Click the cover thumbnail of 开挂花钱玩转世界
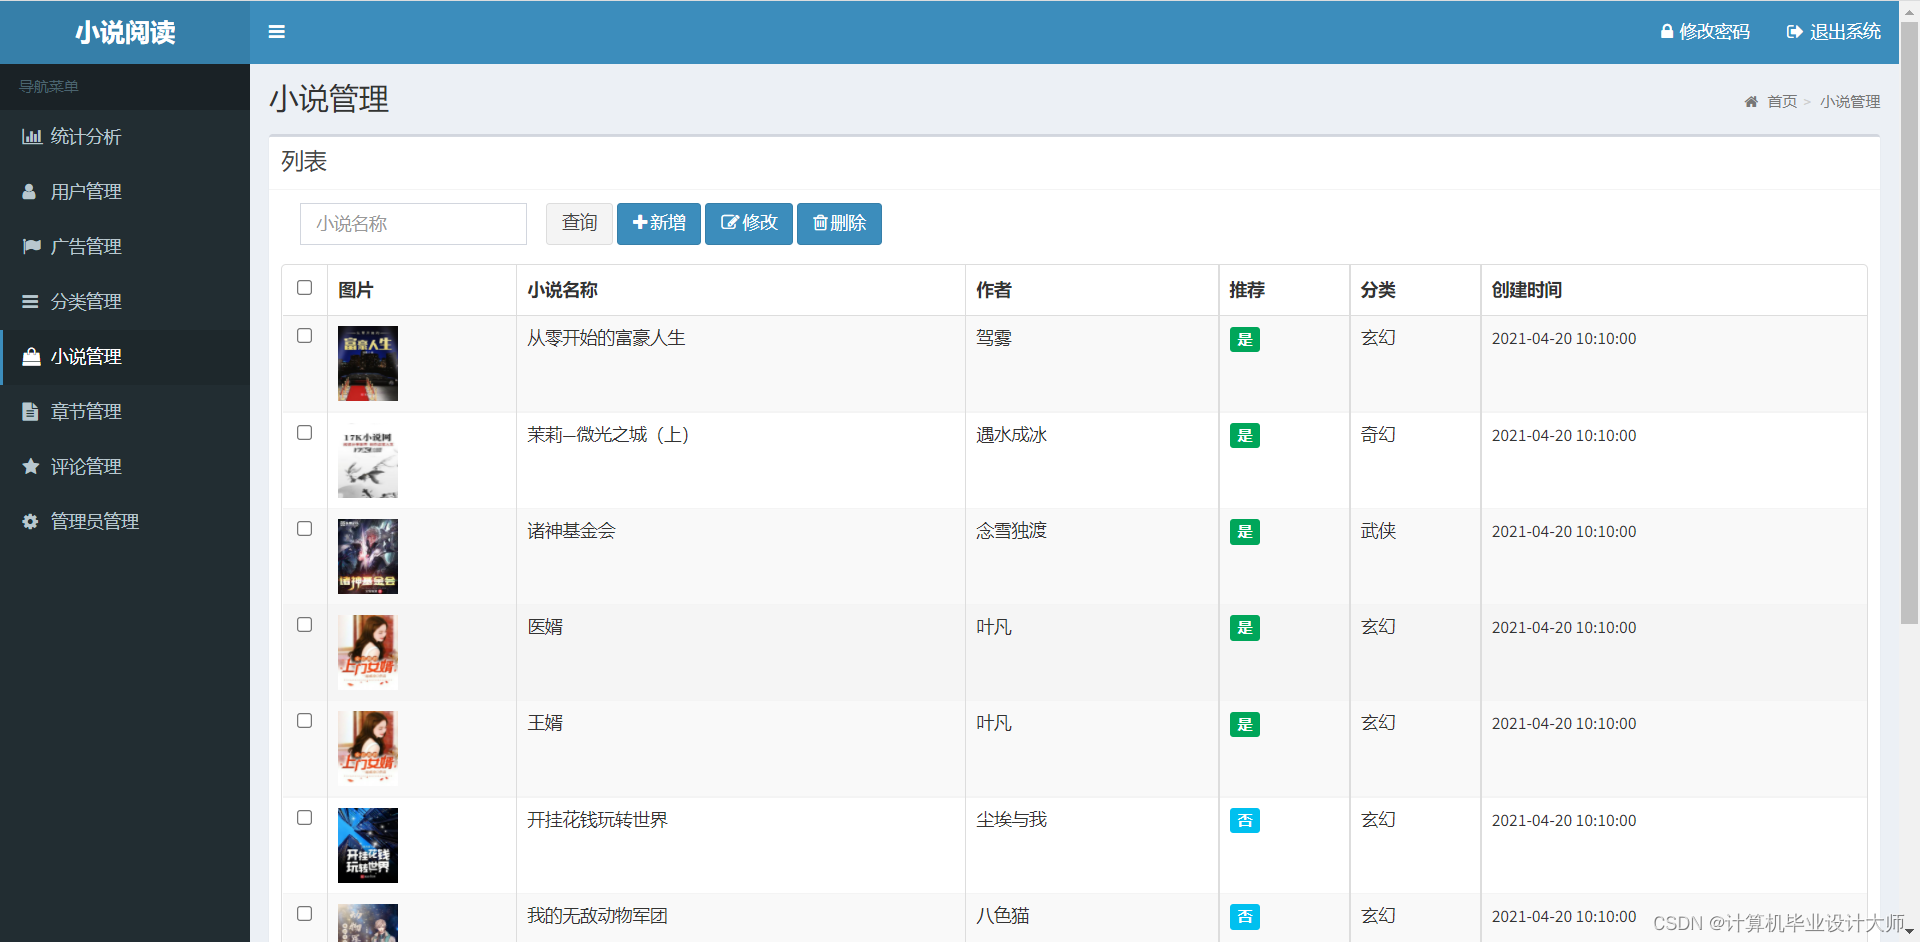 point(368,846)
